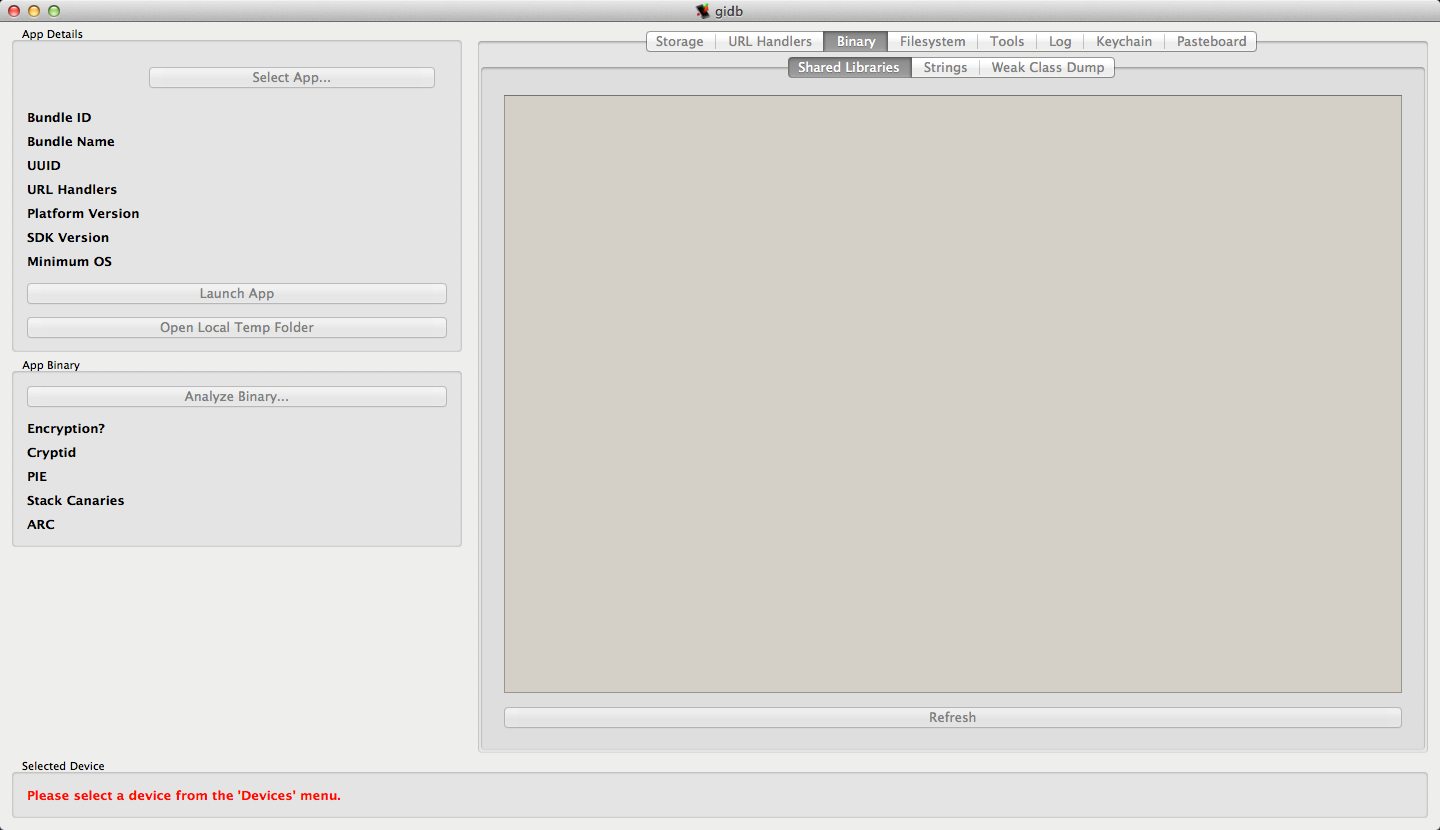Open the URL Handlers tab
The image size is (1440, 830).
pyautogui.click(x=769, y=41)
